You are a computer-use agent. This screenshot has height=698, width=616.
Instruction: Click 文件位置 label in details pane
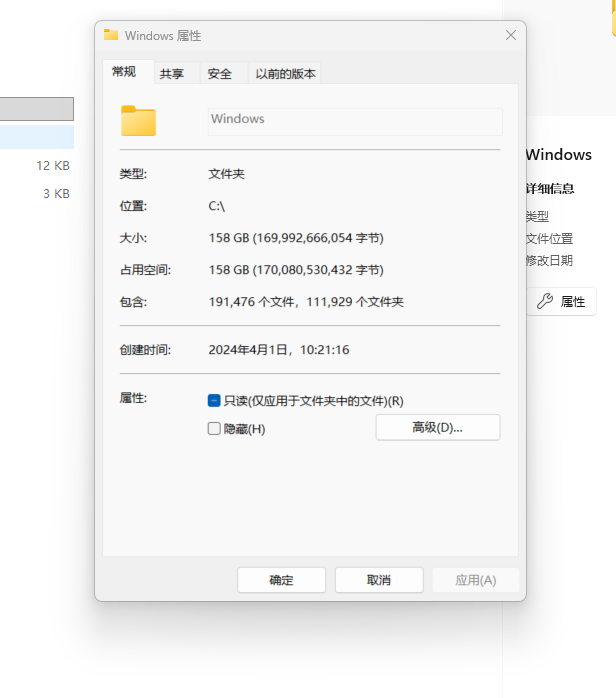[x=549, y=239]
